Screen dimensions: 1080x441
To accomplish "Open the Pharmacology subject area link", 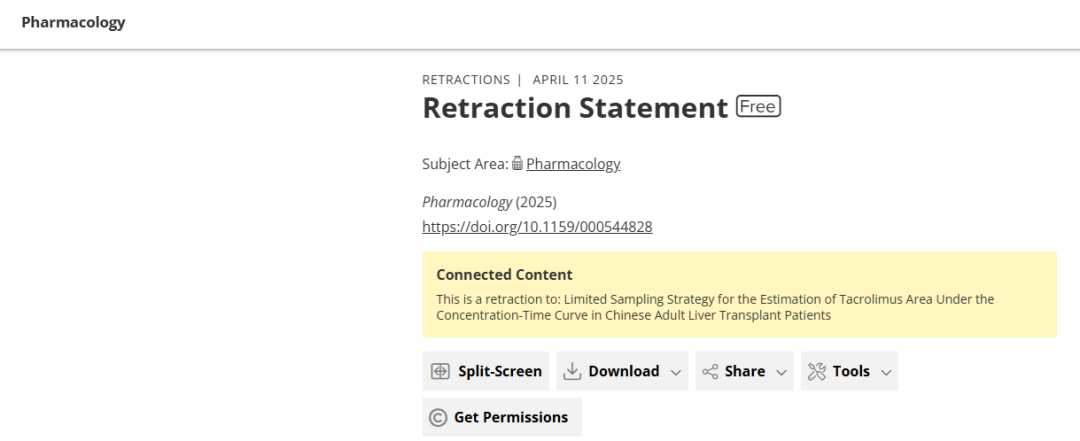I will 573,164.
